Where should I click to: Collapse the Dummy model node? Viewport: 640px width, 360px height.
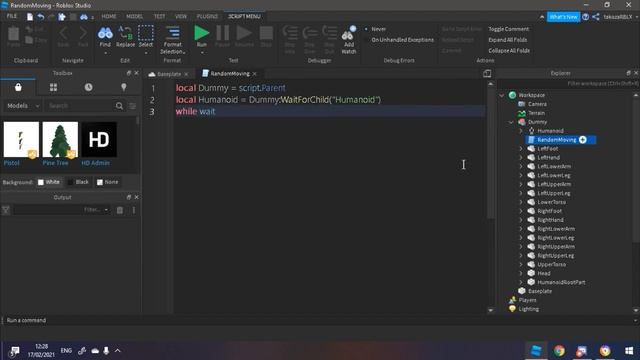pyautogui.click(x=511, y=122)
